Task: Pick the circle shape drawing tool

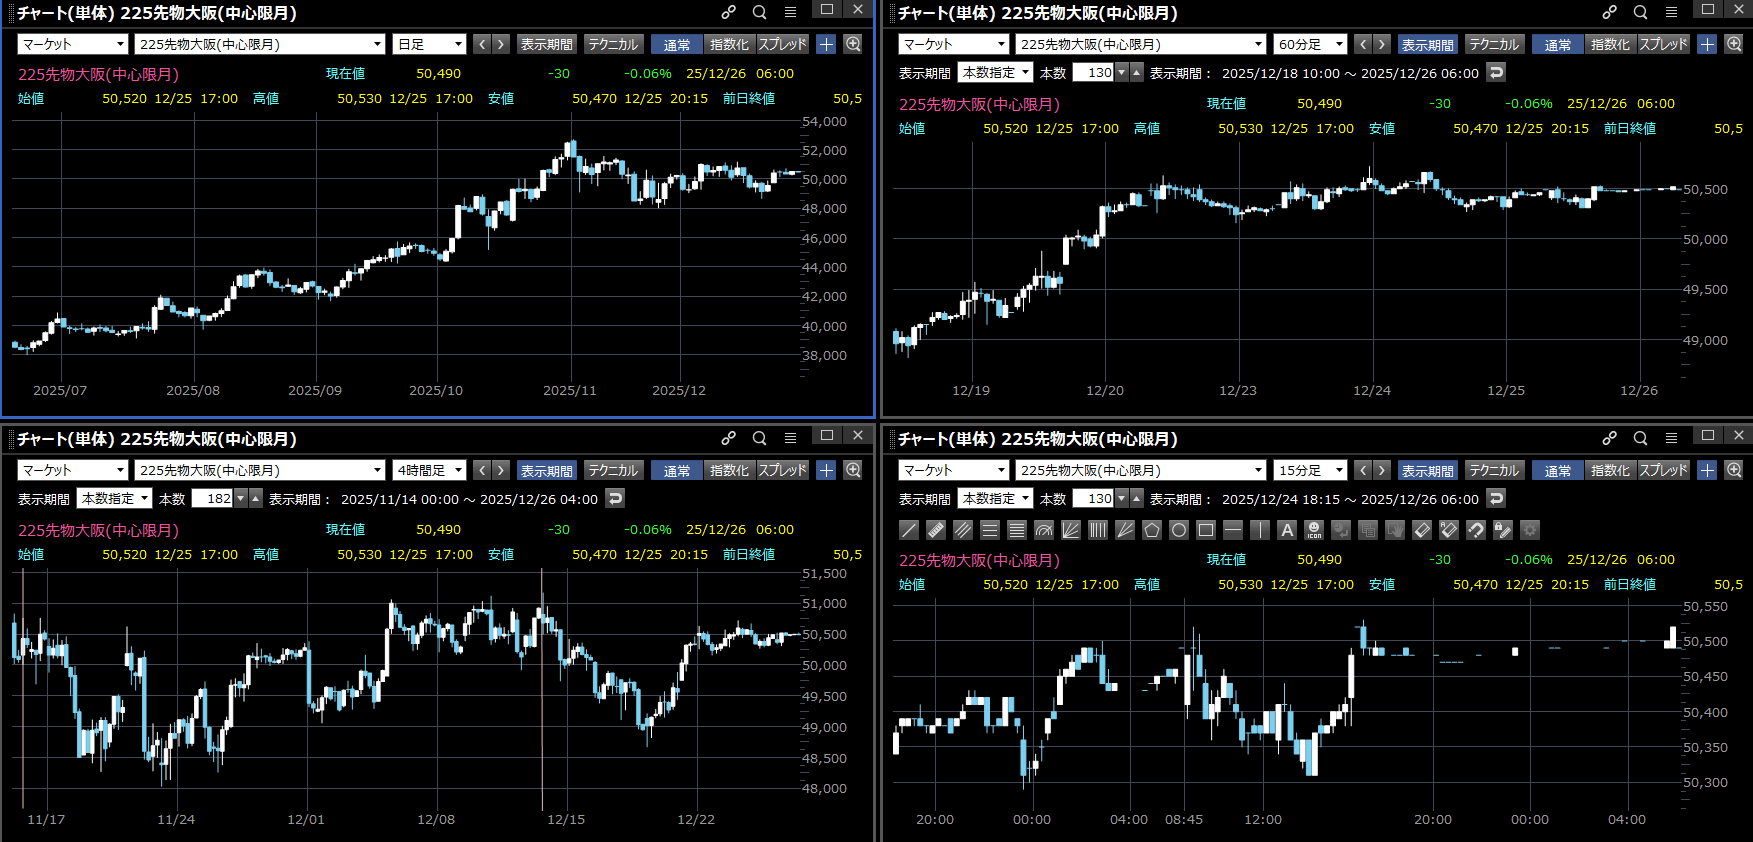Action: tap(1179, 530)
